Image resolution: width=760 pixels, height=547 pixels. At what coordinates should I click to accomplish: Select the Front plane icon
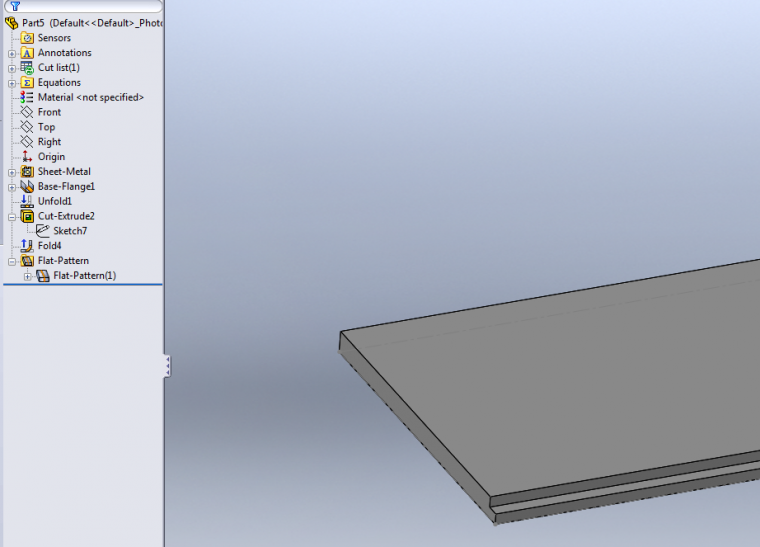click(27, 112)
